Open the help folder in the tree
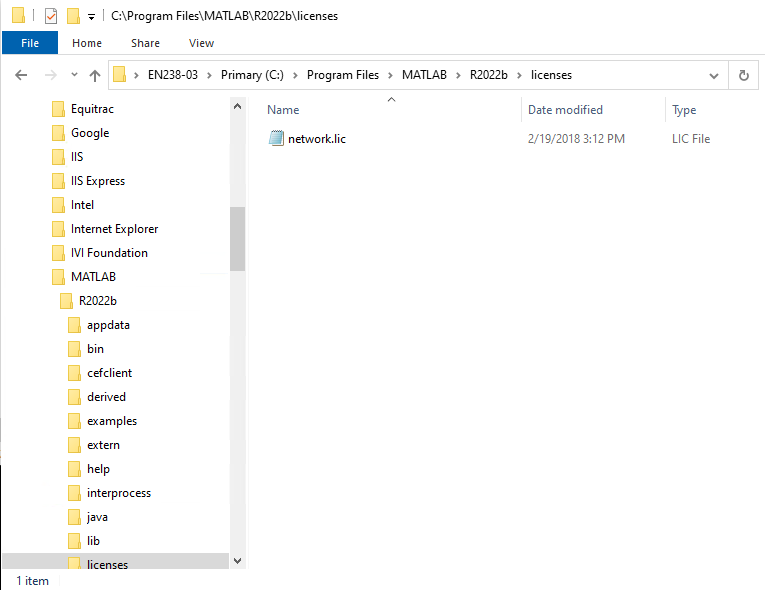The image size is (765, 590). (x=98, y=469)
